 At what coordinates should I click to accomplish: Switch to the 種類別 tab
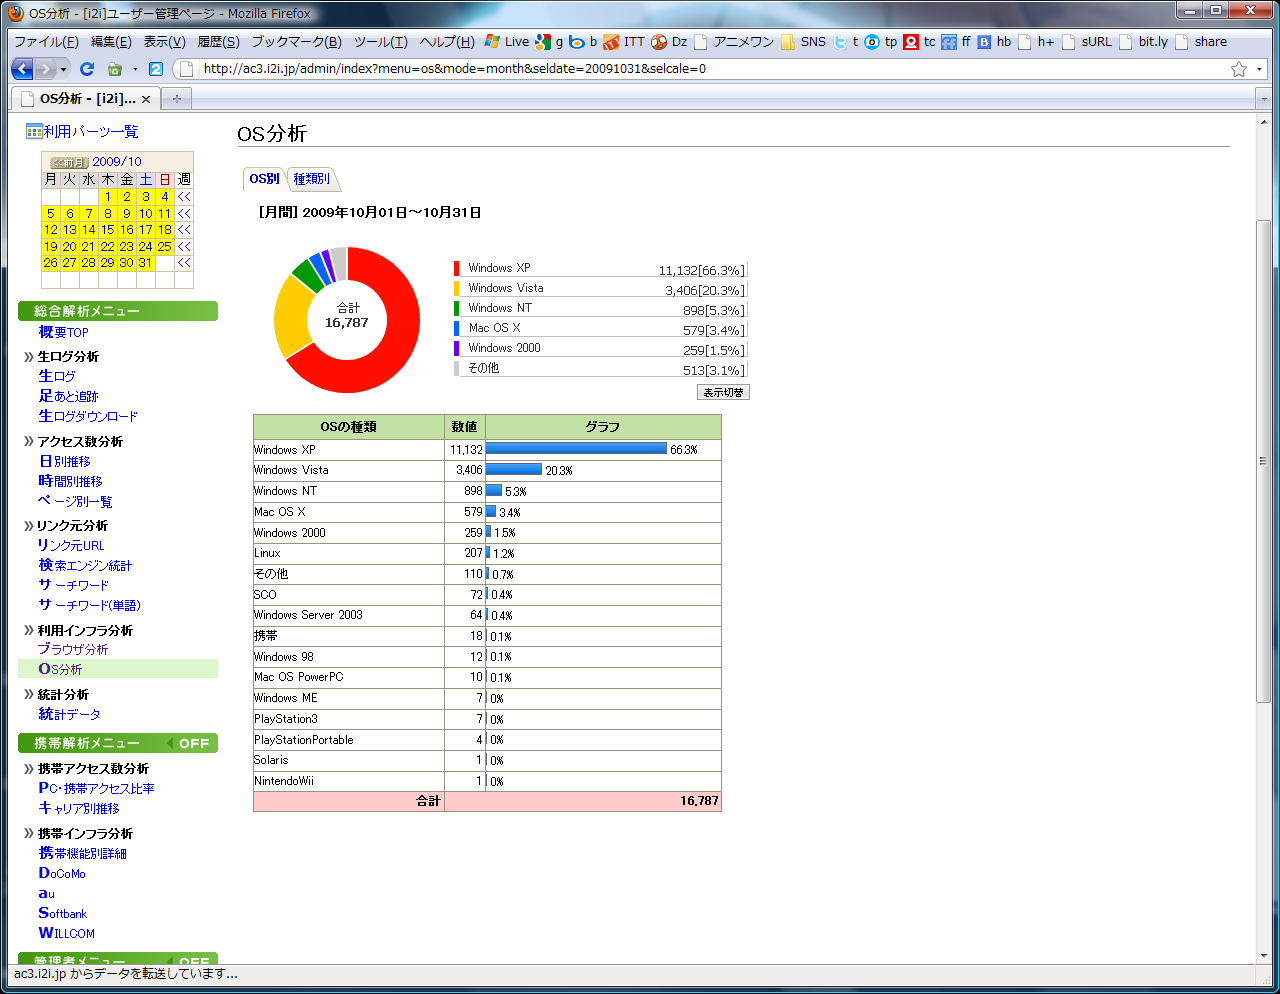[313, 179]
